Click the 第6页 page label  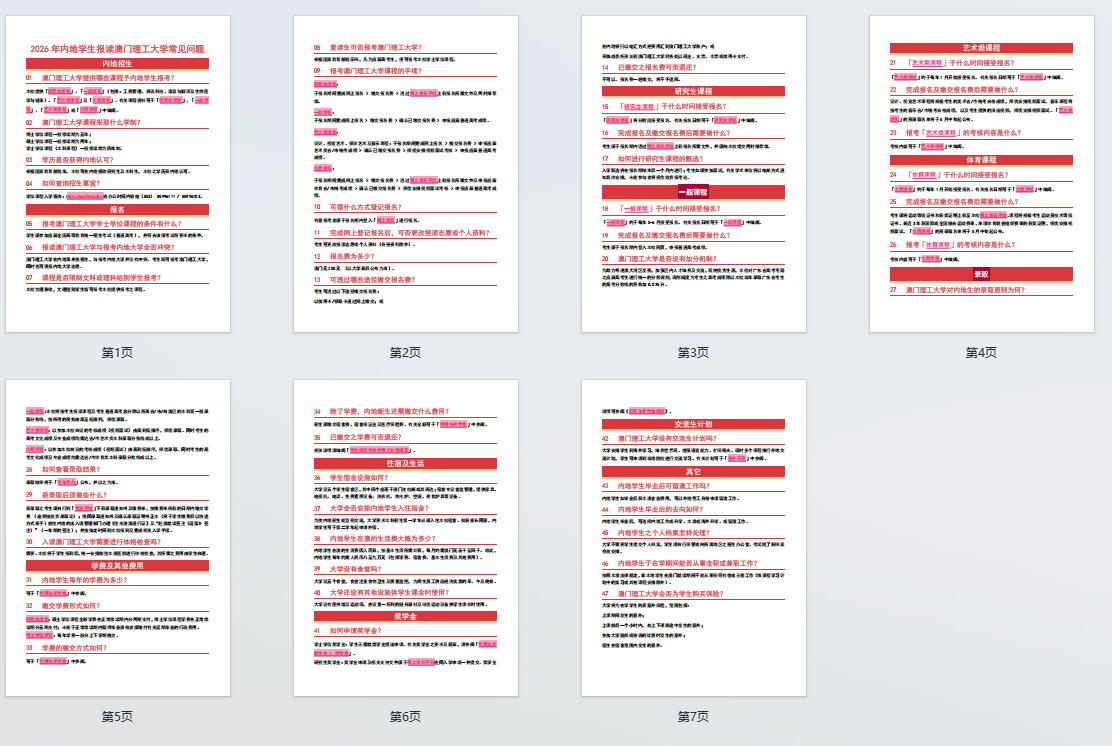(x=405, y=717)
